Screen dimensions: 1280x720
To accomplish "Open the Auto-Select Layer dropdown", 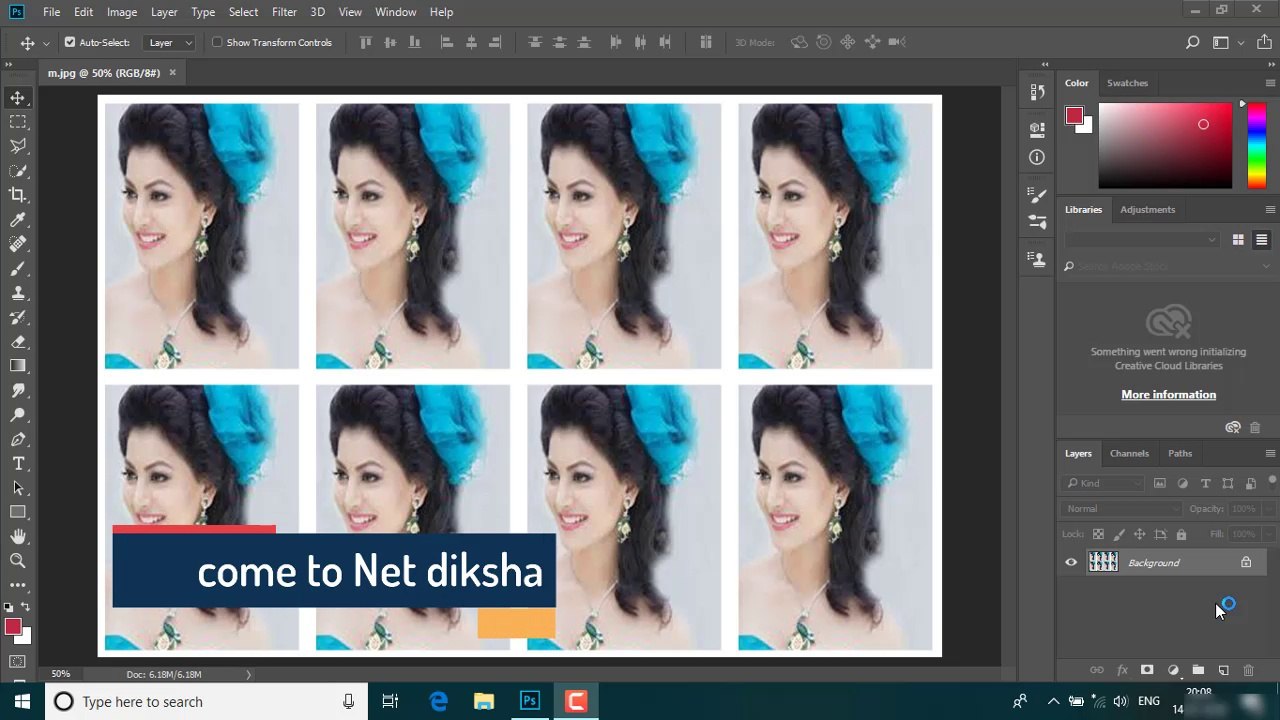I will [170, 42].
